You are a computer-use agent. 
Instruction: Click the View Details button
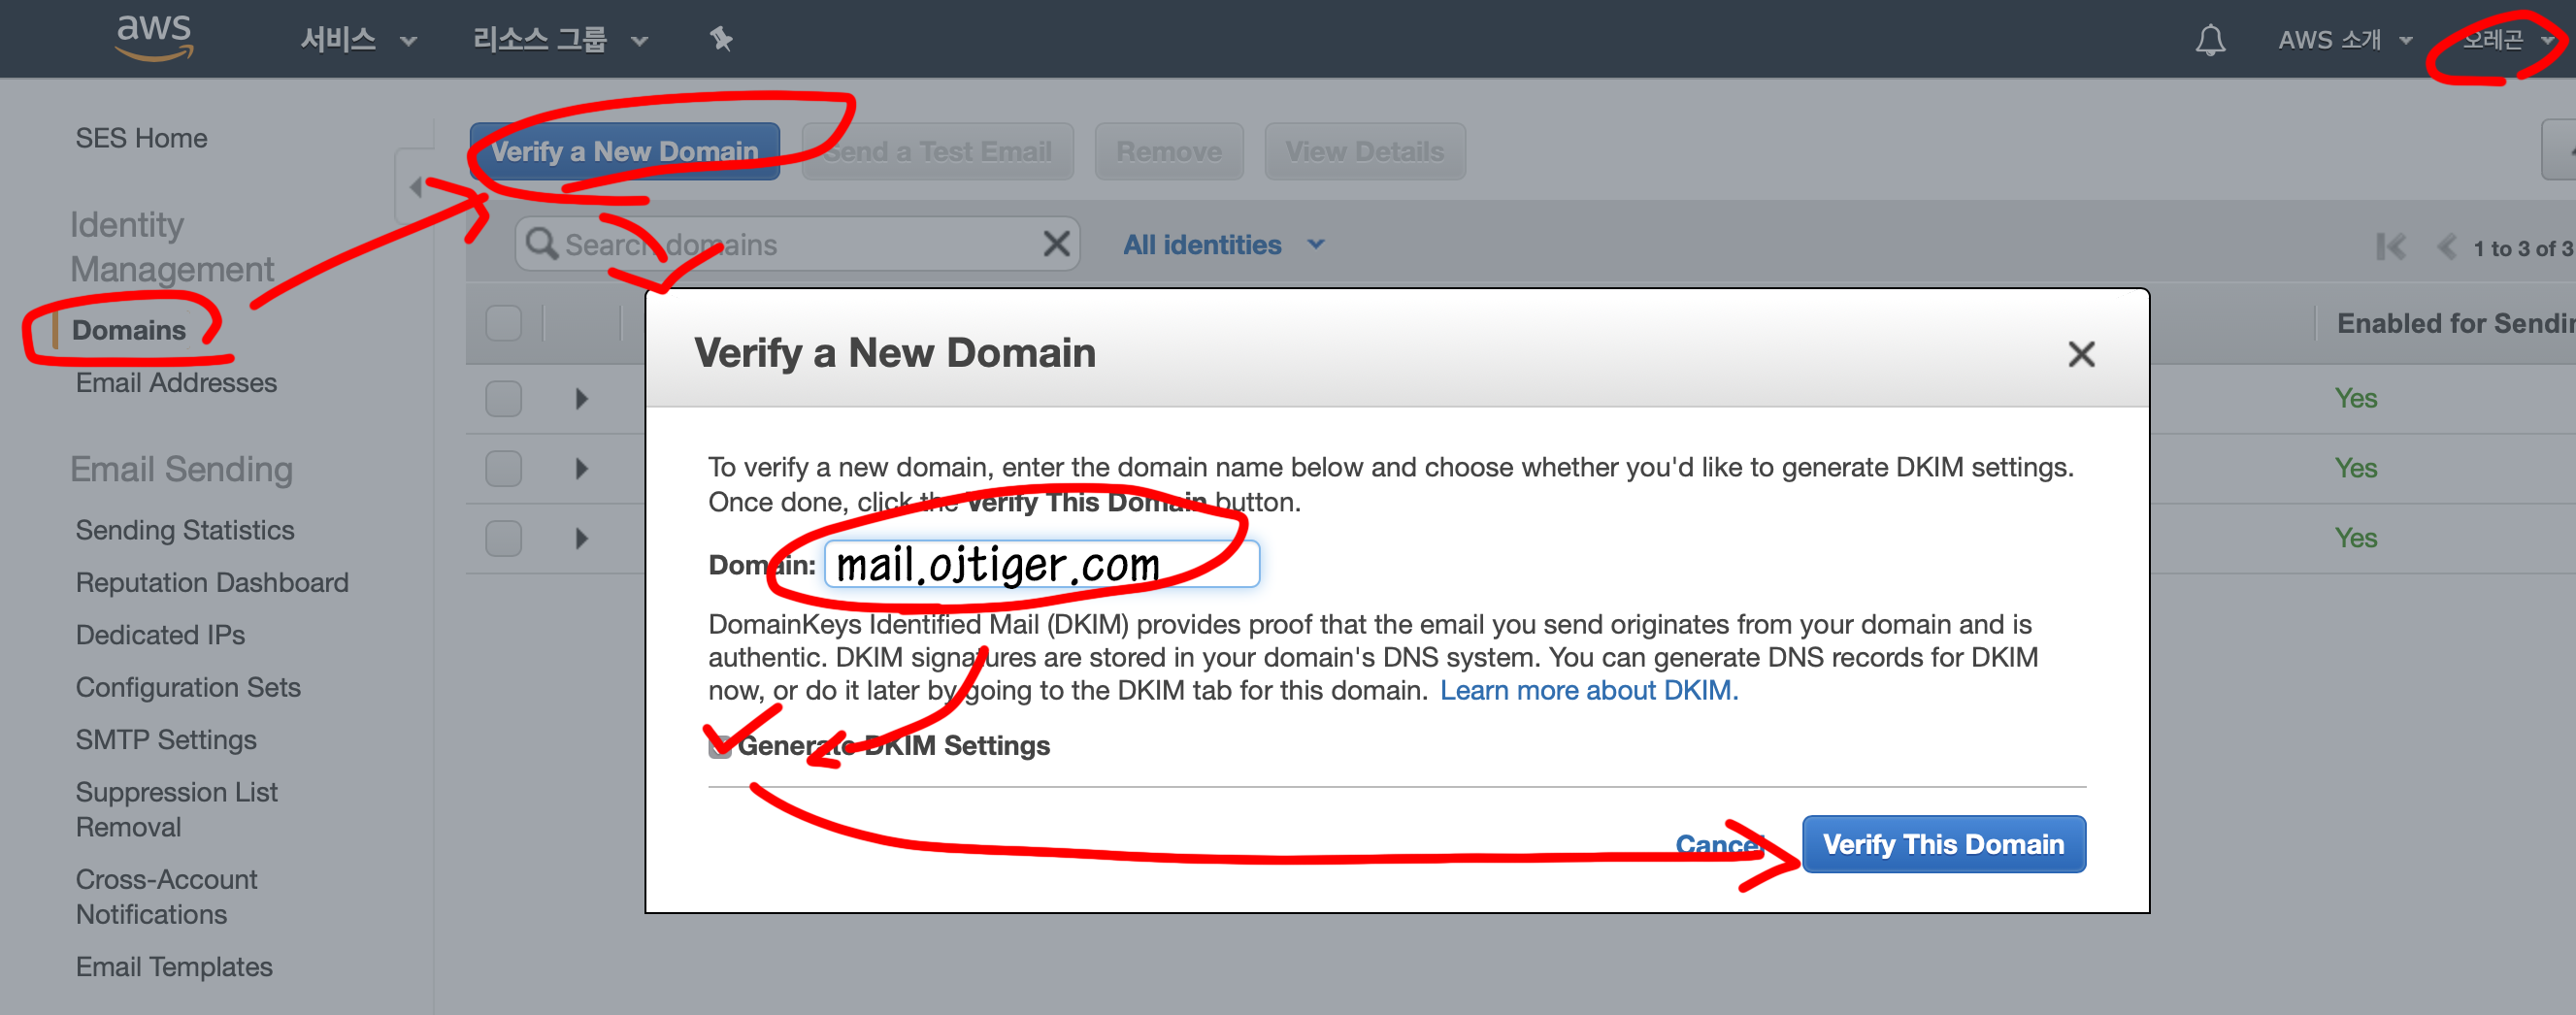point(1364,151)
